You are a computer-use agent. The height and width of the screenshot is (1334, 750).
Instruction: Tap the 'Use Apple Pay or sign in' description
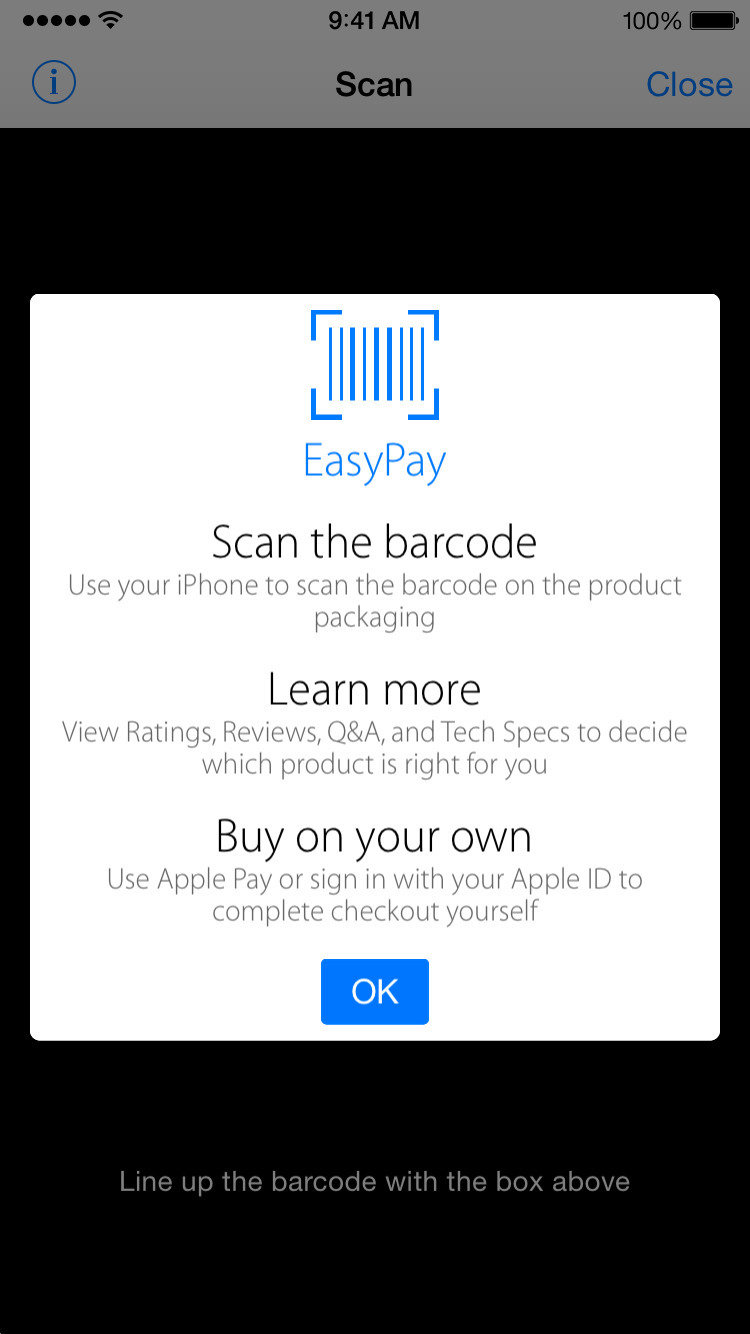375,896
